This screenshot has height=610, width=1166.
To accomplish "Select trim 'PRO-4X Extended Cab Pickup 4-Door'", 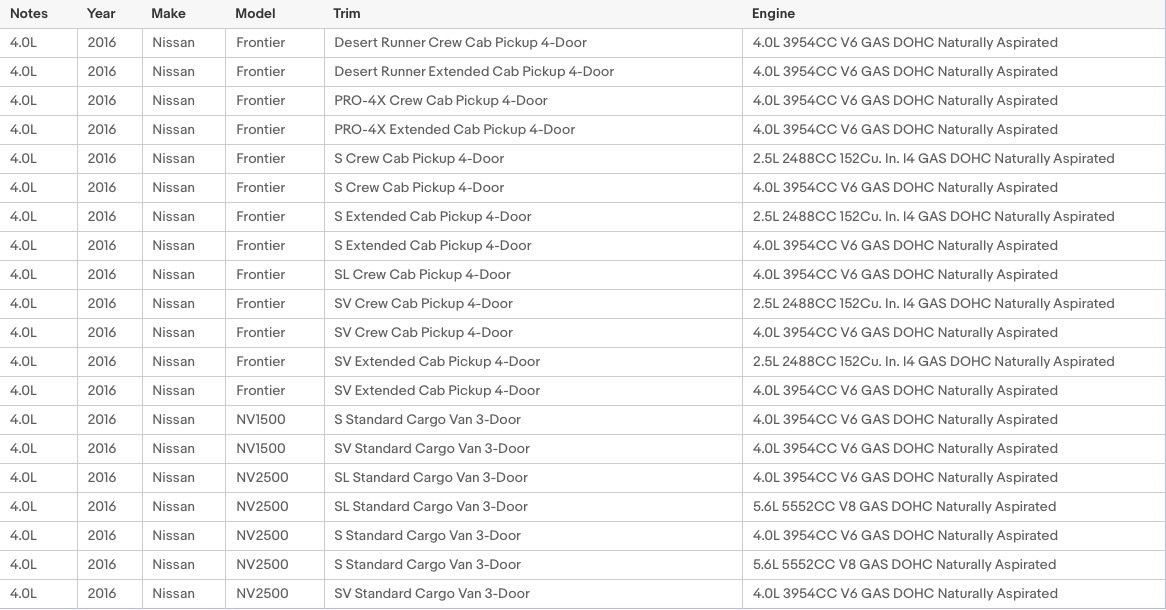I will pyautogui.click(x=454, y=129).
